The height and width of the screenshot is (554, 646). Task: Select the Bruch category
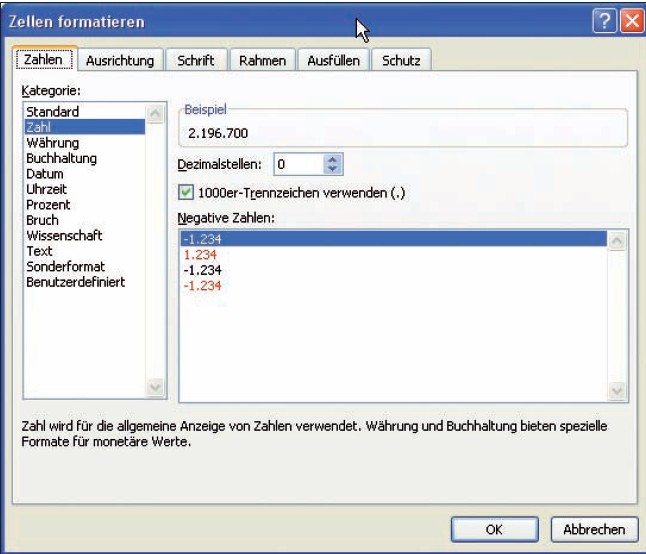(84, 220)
